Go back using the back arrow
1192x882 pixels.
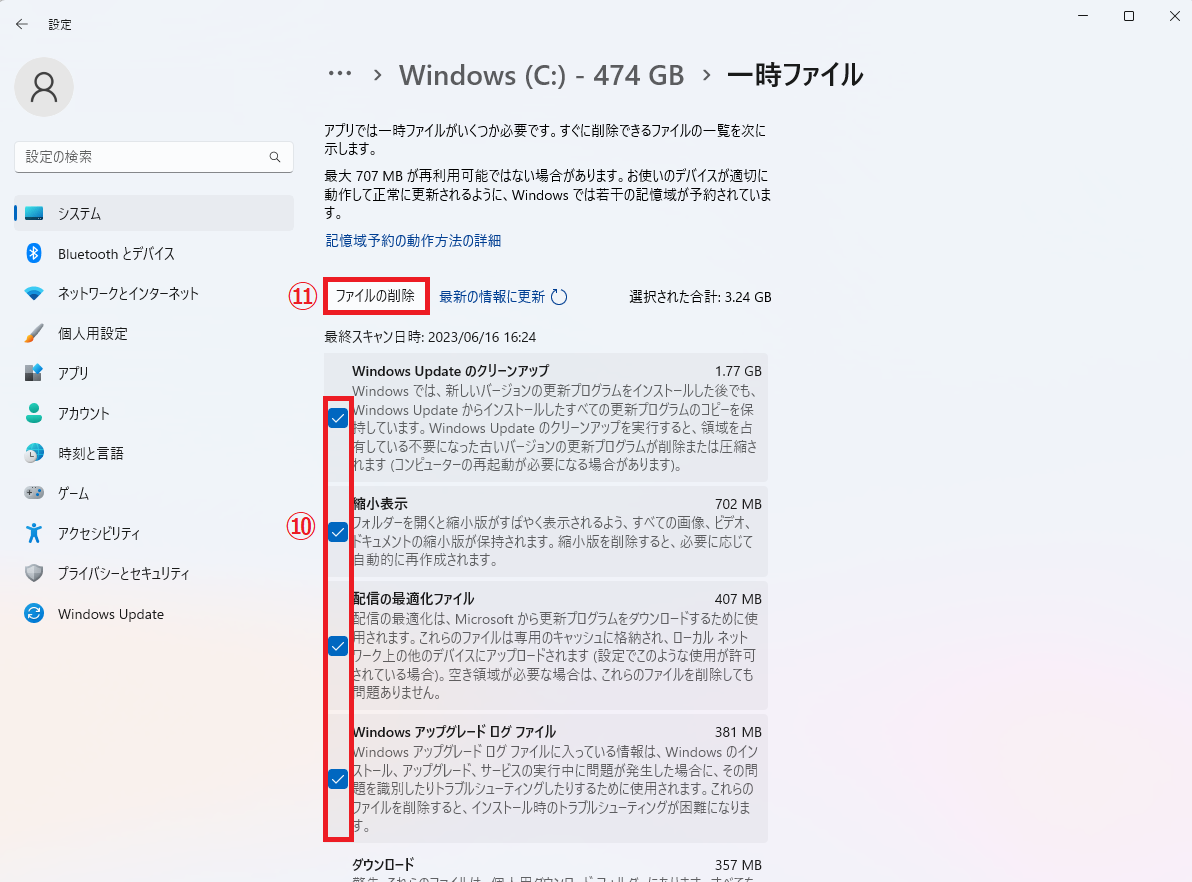(21, 24)
